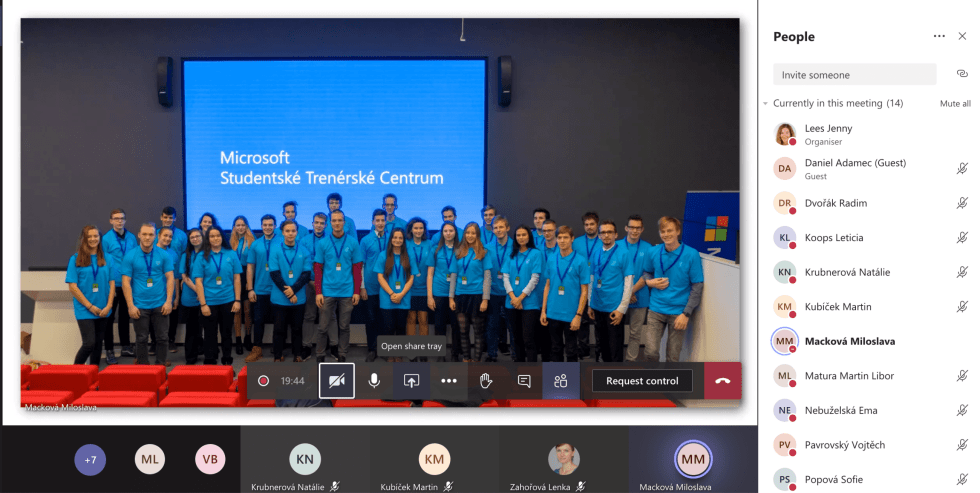Select Macková Miloslava in the People list
The width and height of the screenshot is (980, 493).
point(870,341)
